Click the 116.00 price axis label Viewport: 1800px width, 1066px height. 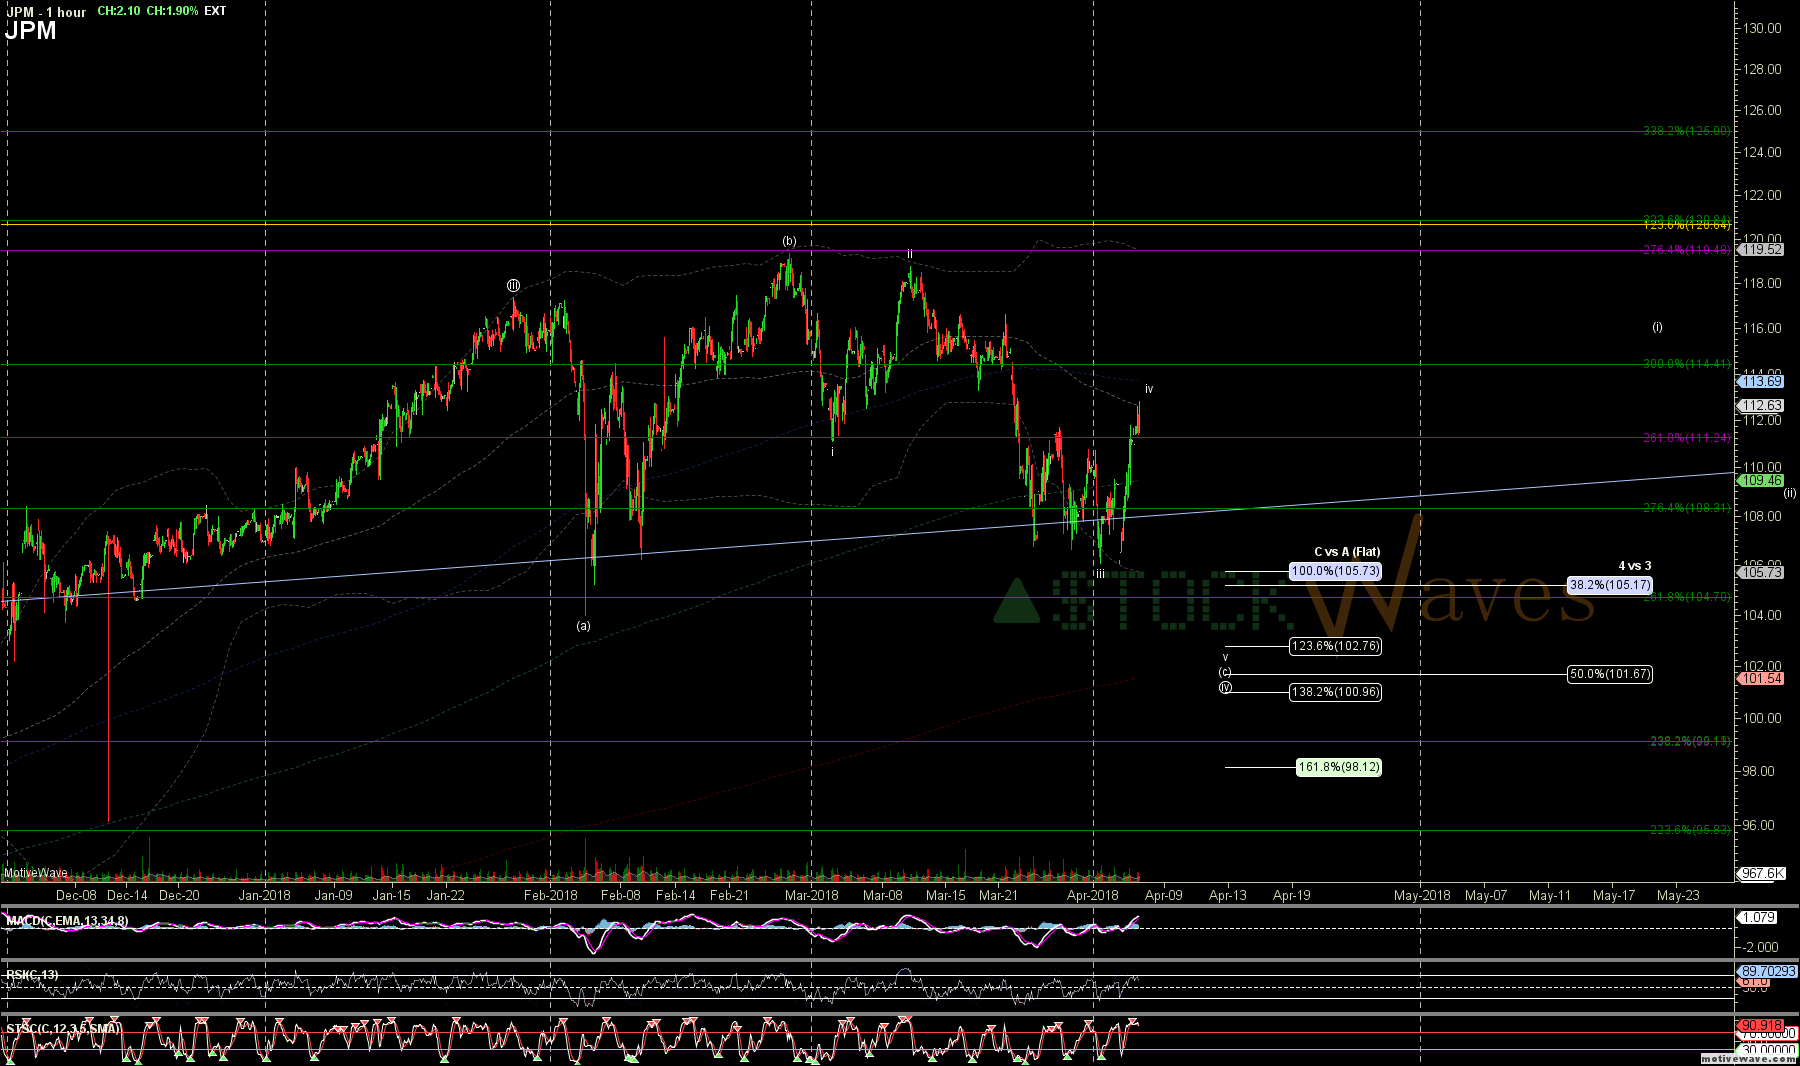(1762, 328)
